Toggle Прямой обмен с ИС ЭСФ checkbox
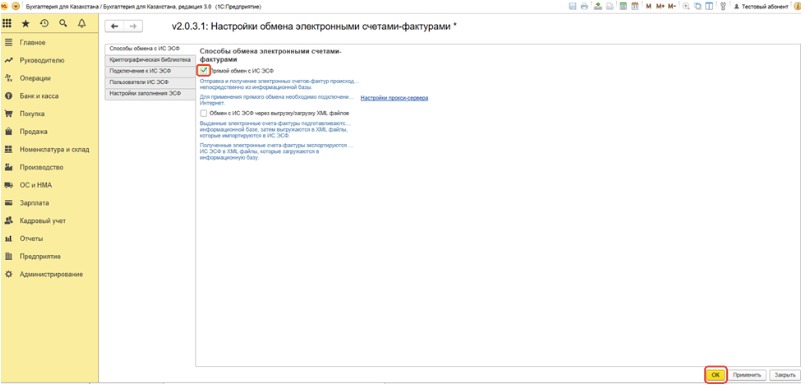This screenshot has height=385, width=805. point(204,70)
